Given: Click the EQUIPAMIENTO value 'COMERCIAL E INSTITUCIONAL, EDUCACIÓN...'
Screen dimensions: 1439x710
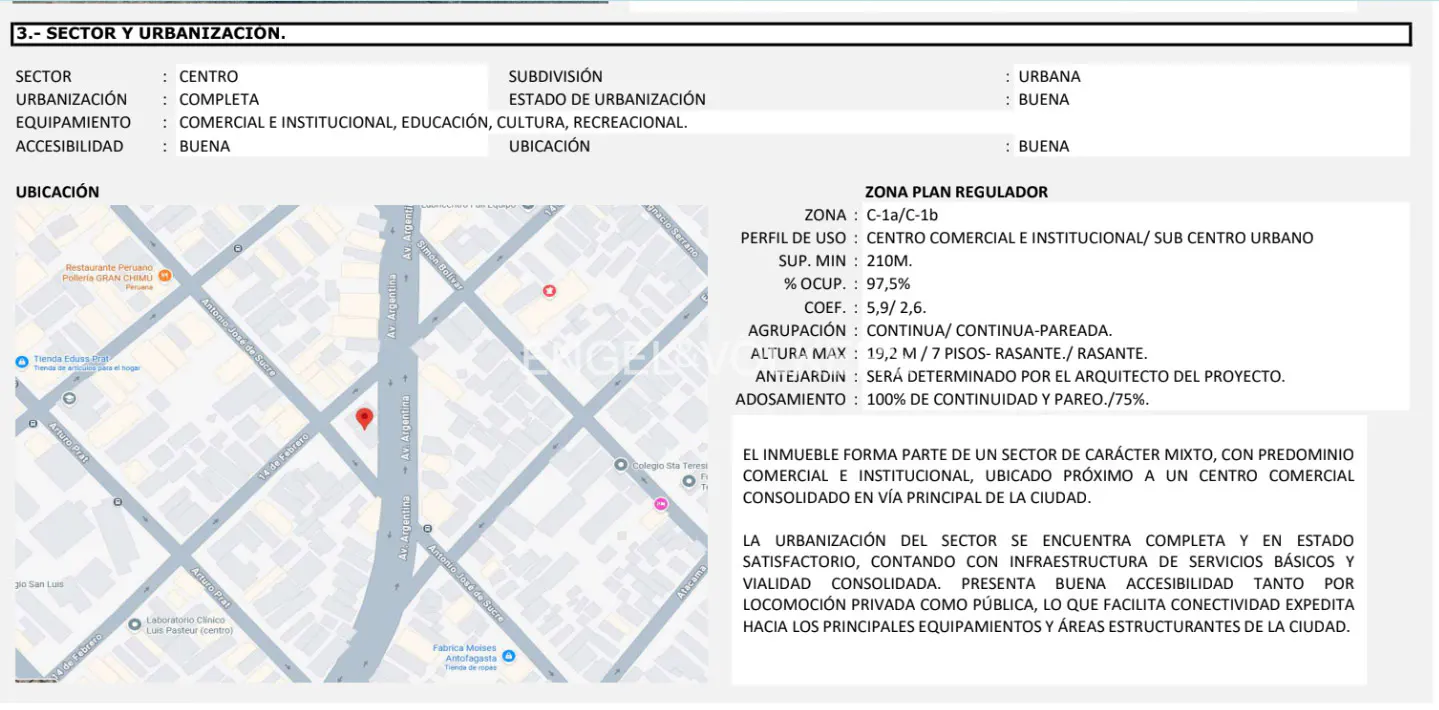Looking at the screenshot, I should pos(433,122).
